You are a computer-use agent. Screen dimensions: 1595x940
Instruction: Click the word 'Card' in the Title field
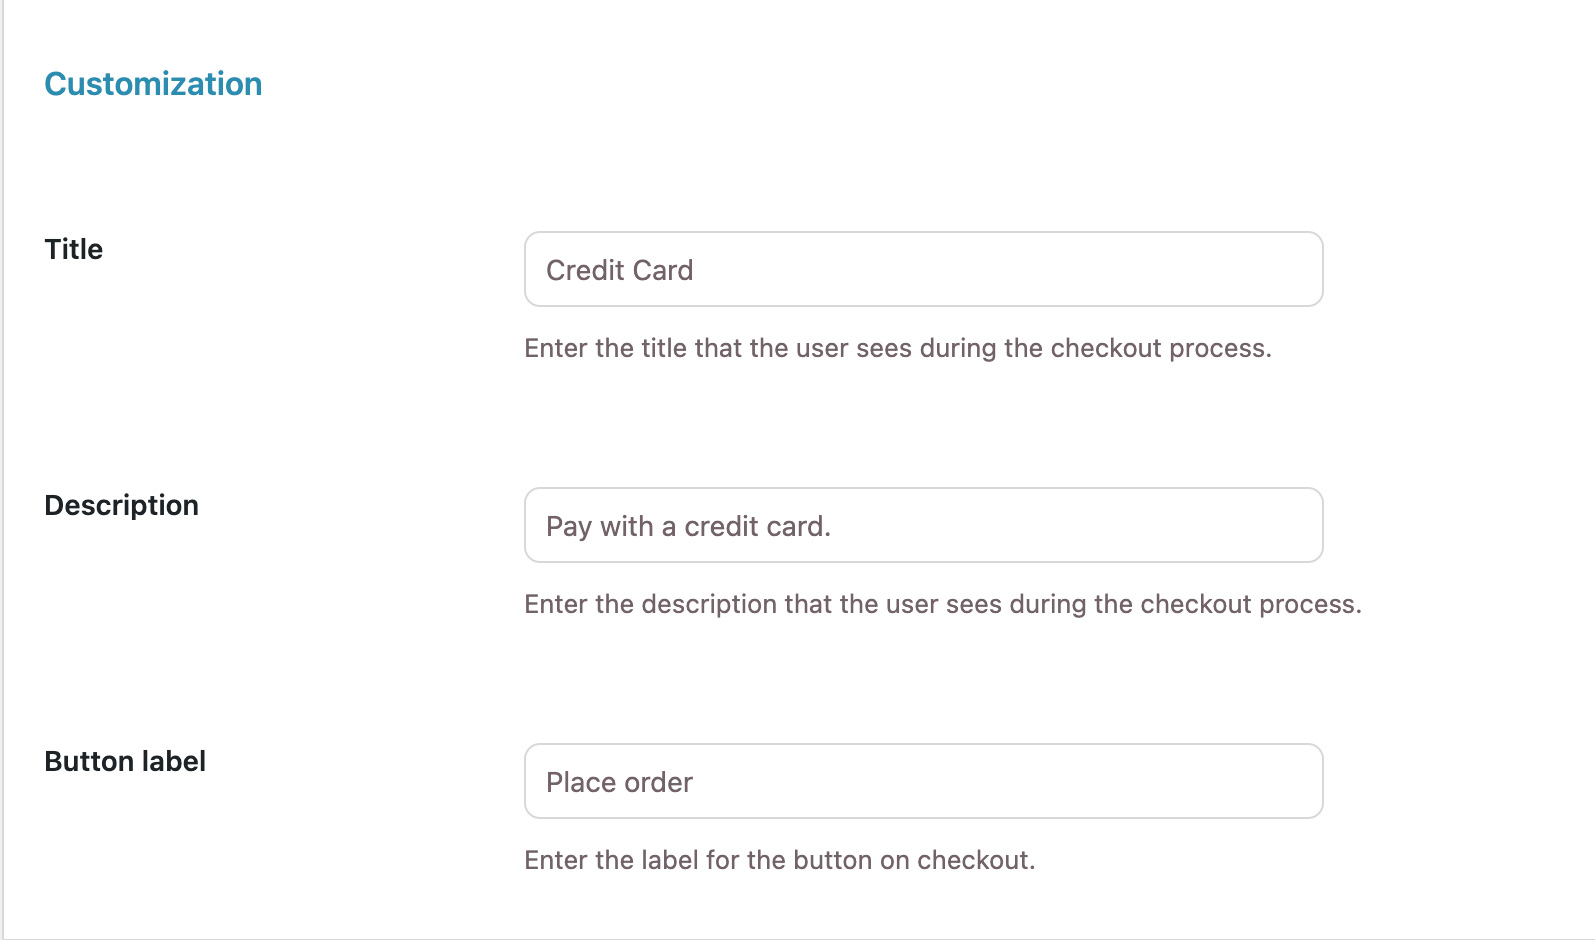click(663, 270)
